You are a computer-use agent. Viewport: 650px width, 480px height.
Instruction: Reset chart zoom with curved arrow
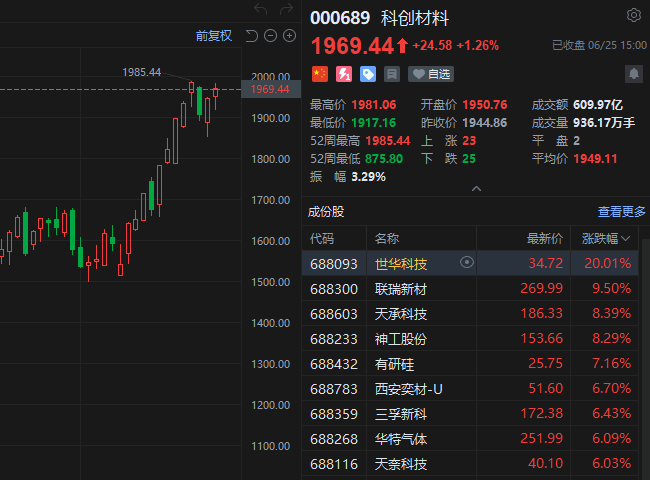(252, 36)
